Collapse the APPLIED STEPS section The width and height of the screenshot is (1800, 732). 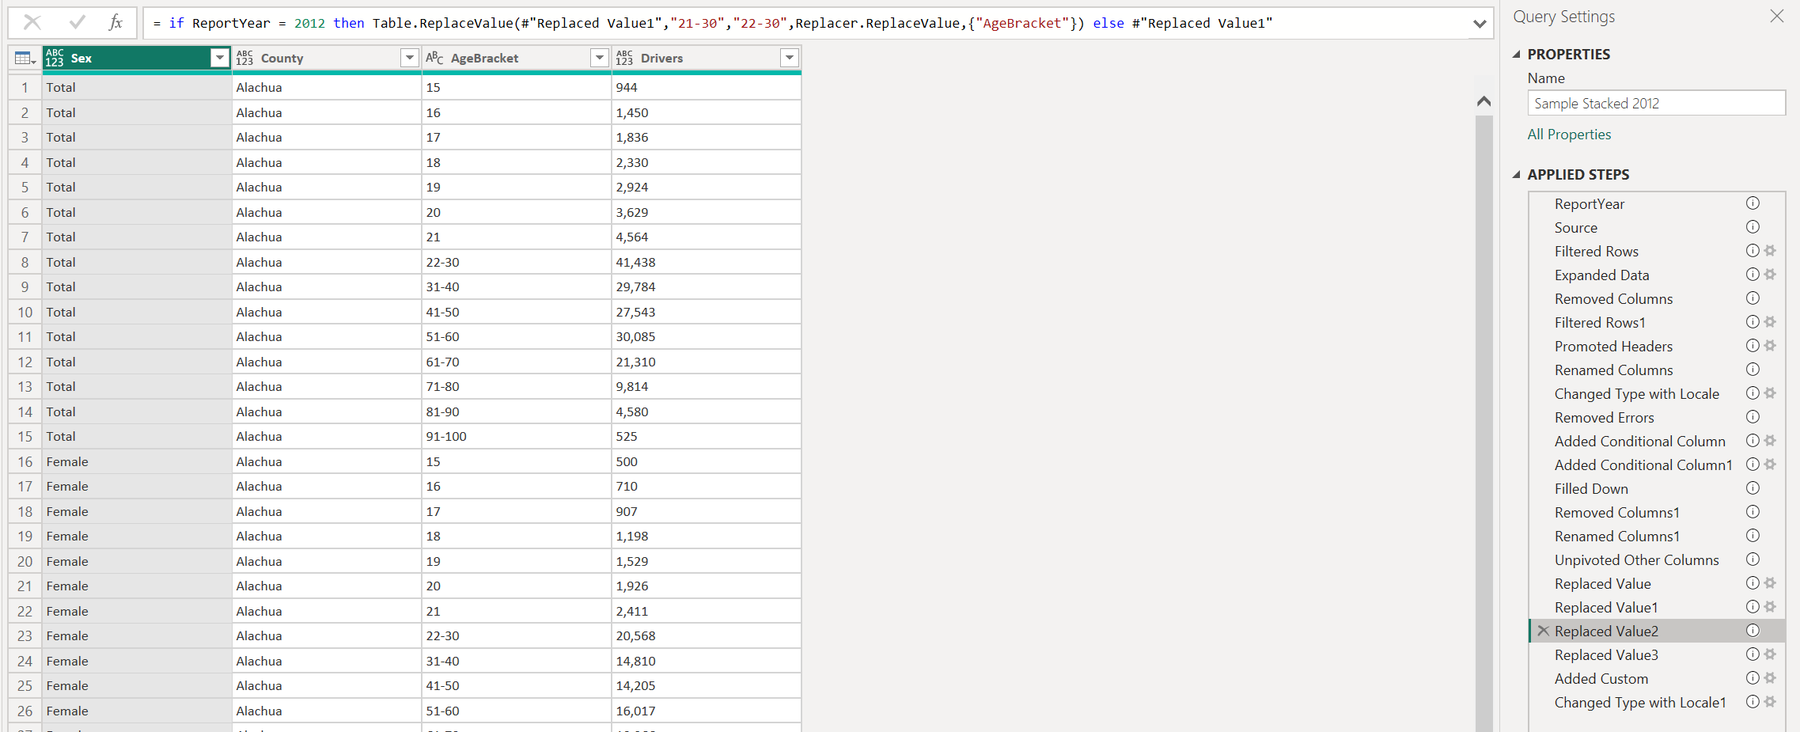pyautogui.click(x=1517, y=174)
